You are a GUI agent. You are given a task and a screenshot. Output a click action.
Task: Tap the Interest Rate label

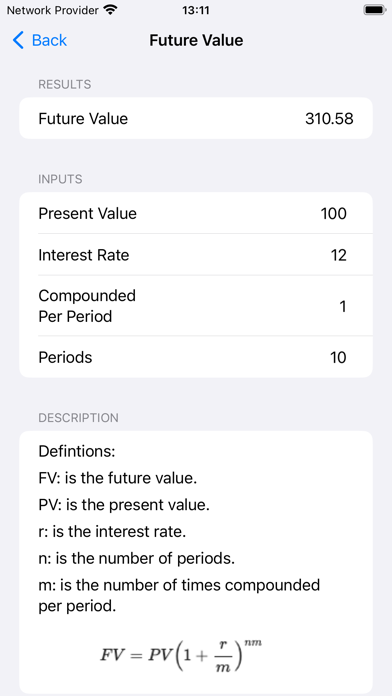(83, 255)
